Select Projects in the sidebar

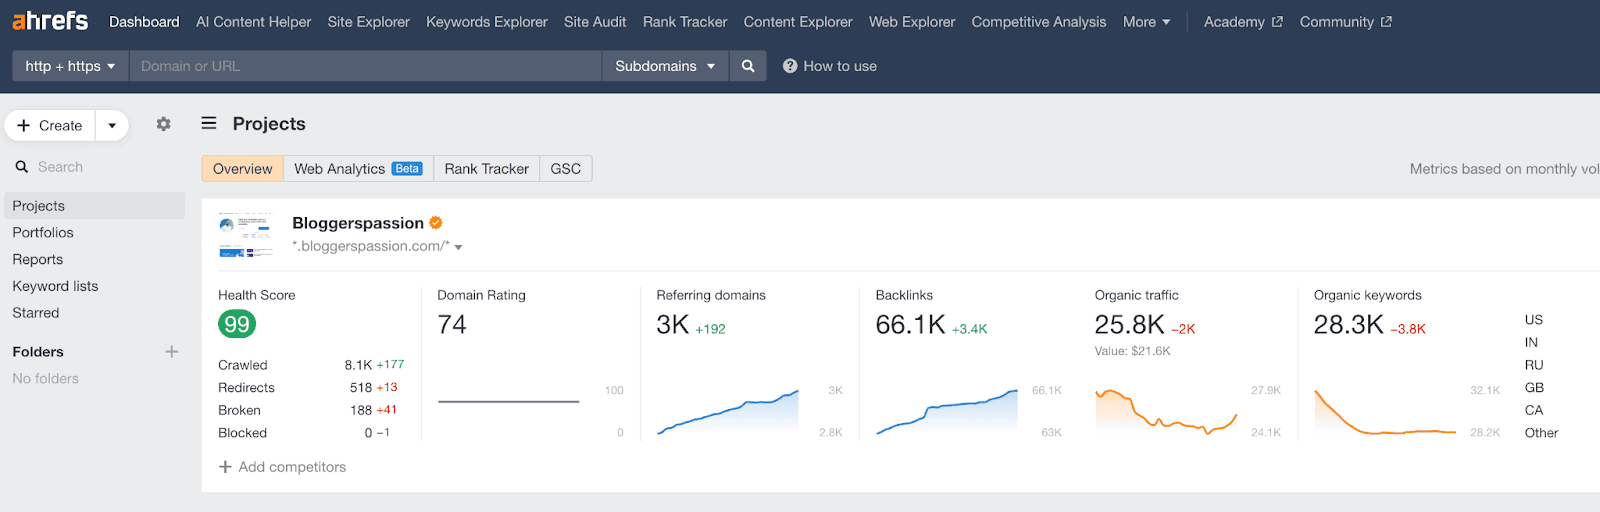(x=95, y=205)
